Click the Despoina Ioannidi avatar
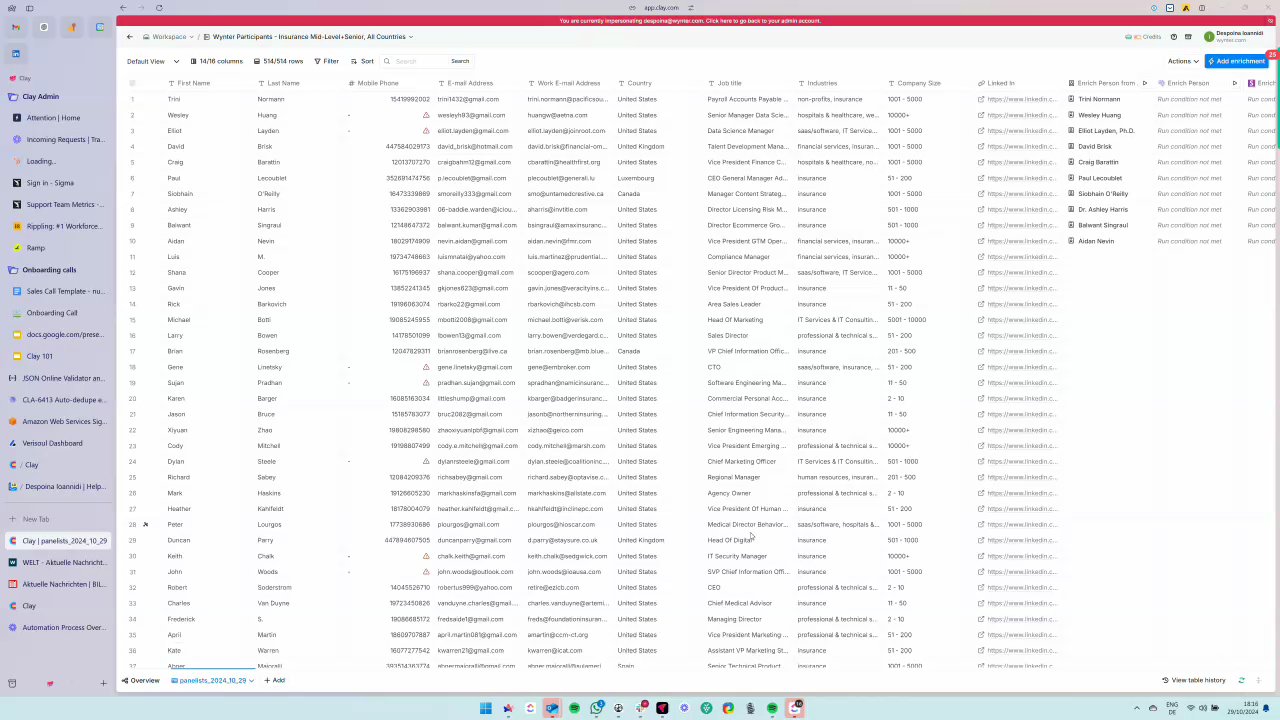 coord(1208,37)
